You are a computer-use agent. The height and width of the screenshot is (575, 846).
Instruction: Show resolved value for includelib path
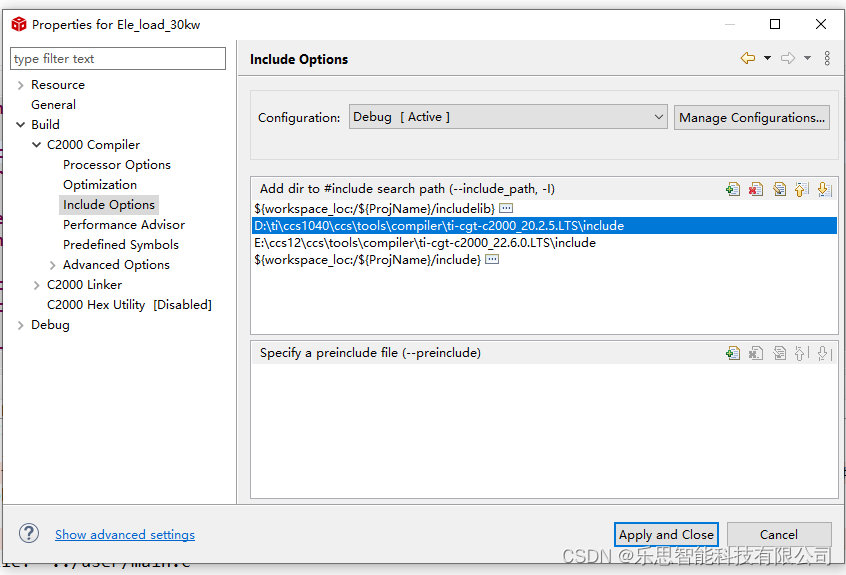(506, 208)
